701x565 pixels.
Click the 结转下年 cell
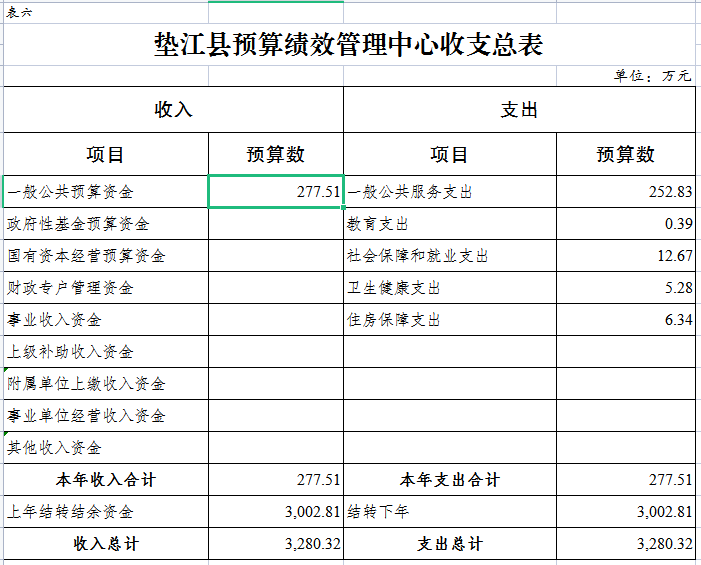[x=450, y=511]
